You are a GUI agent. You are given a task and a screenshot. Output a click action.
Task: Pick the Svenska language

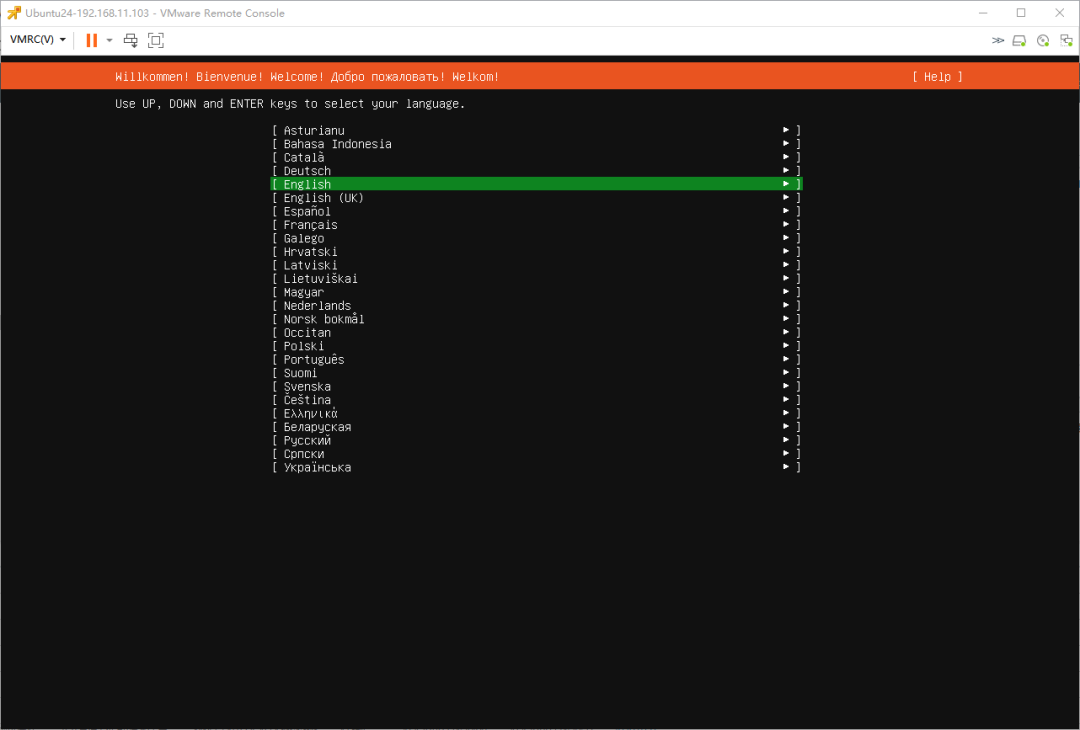[x=537, y=386]
